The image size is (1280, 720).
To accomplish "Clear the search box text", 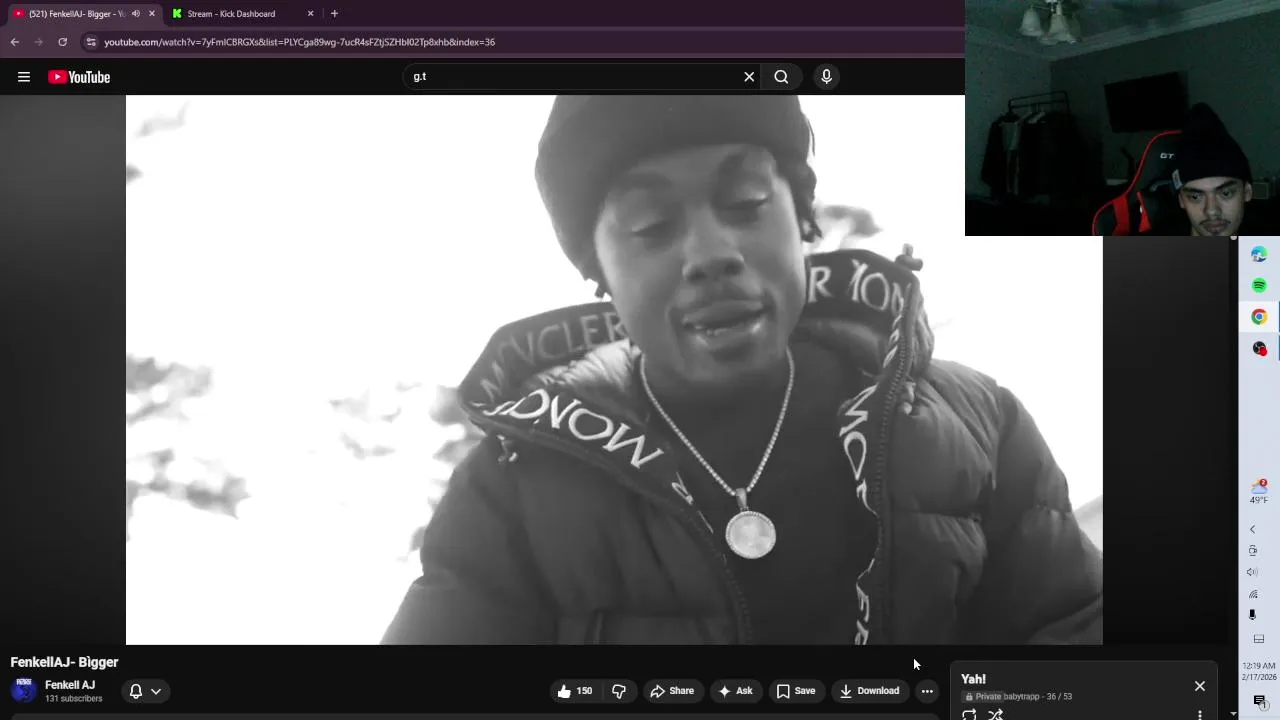I will 749,77.
